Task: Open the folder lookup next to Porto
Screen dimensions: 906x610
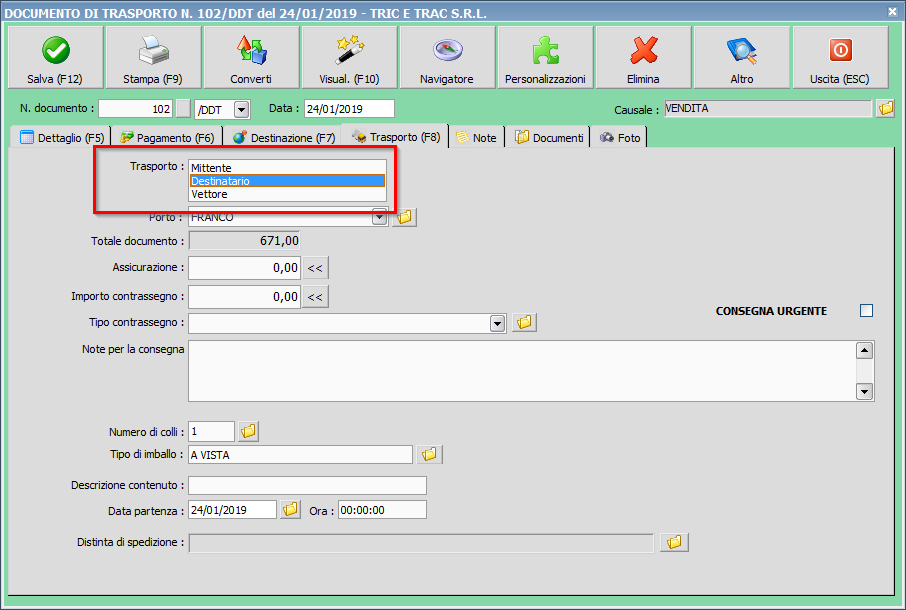Action: point(404,217)
